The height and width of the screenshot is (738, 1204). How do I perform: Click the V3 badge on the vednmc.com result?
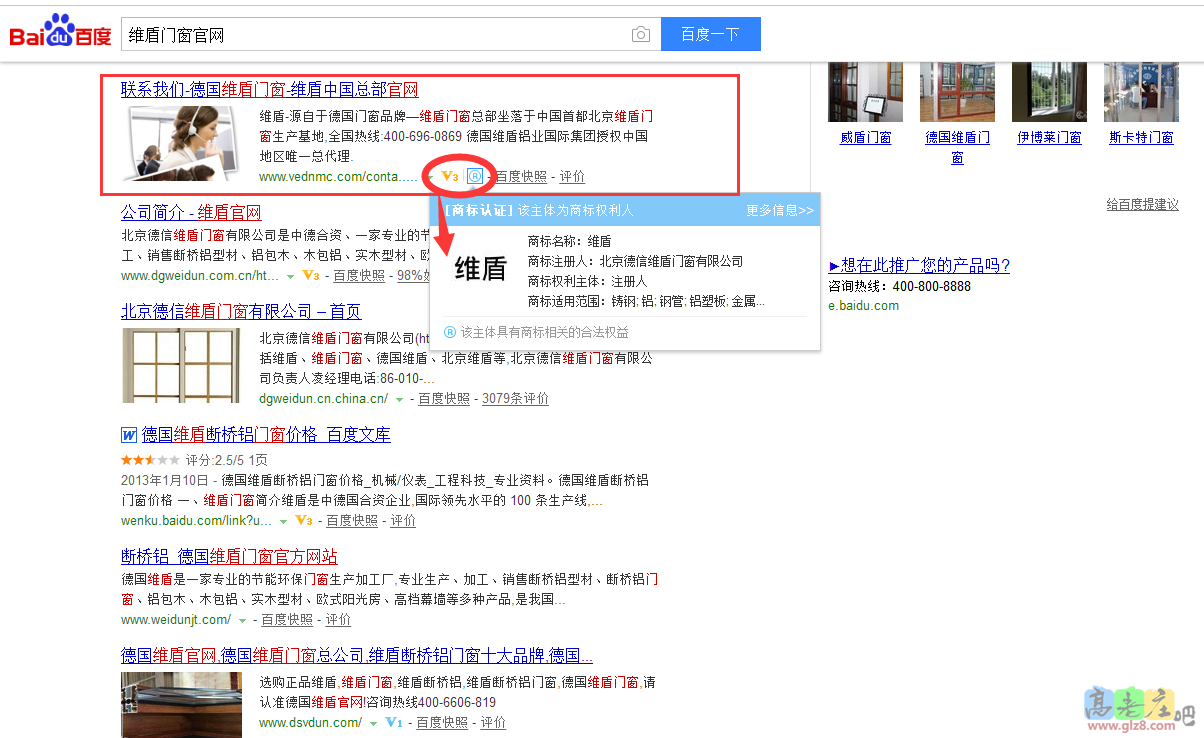point(450,177)
